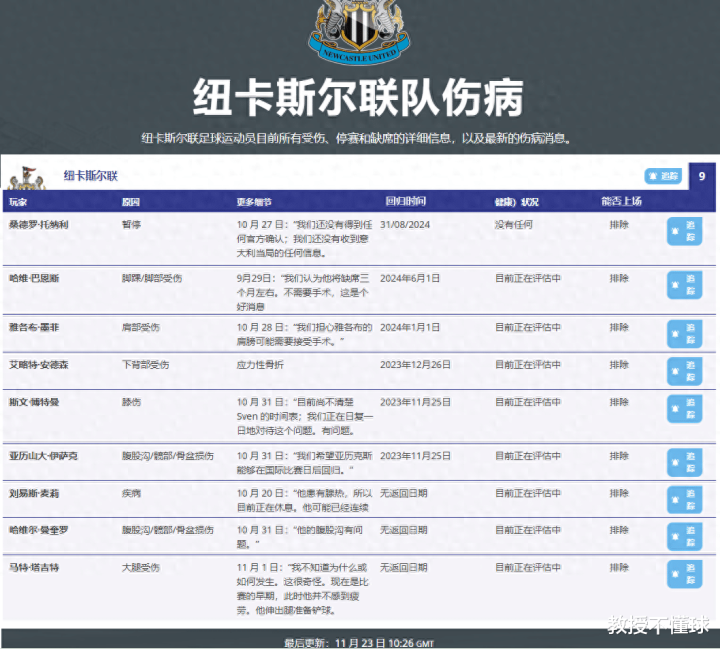Sort by the 原因 column header
The image size is (720, 649).
131,202
